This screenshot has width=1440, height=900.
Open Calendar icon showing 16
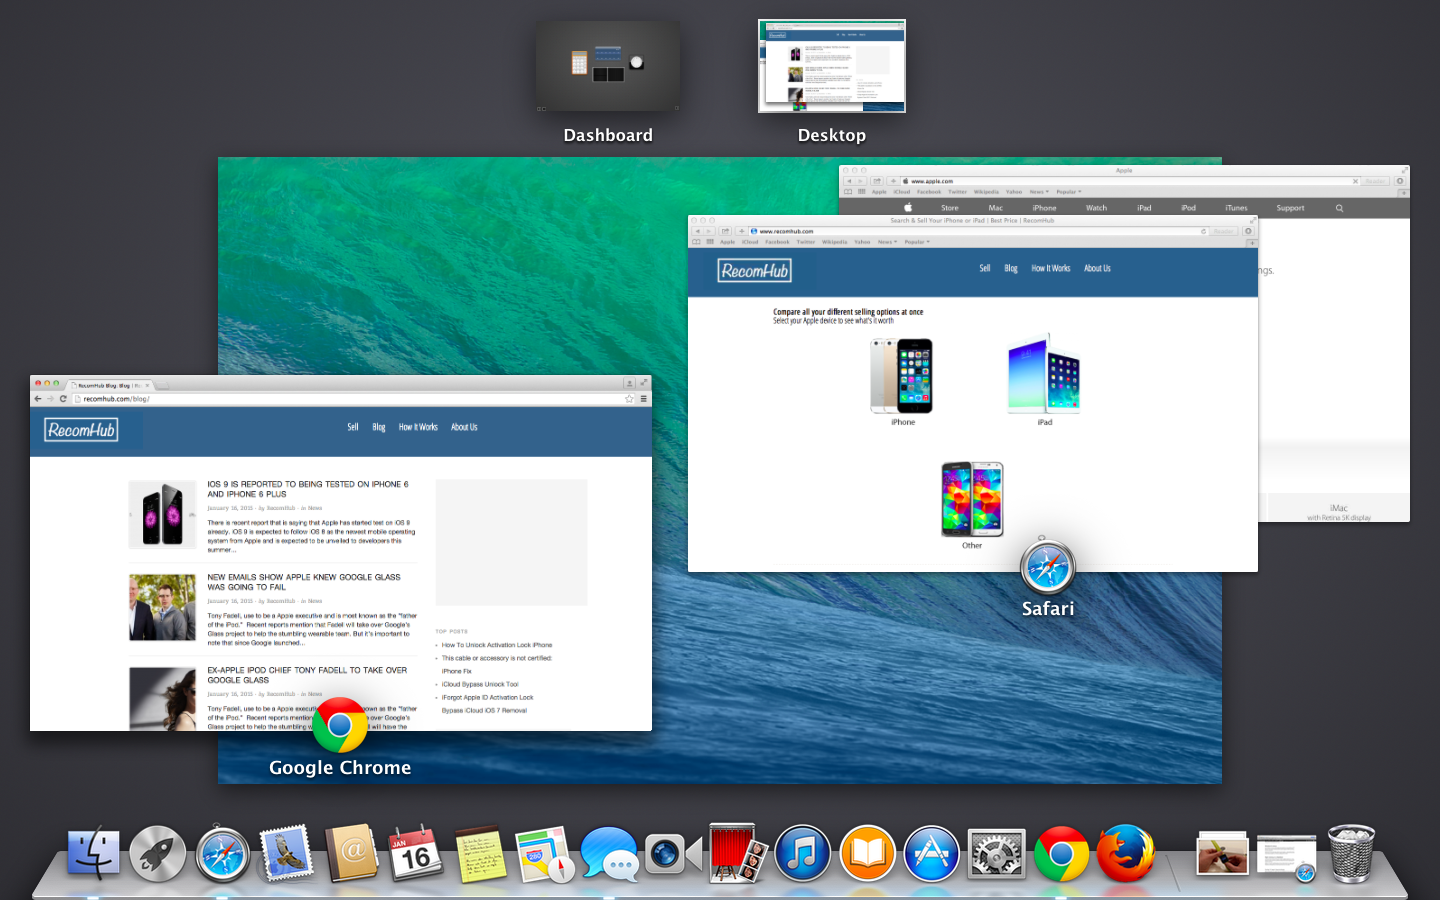tap(416, 854)
